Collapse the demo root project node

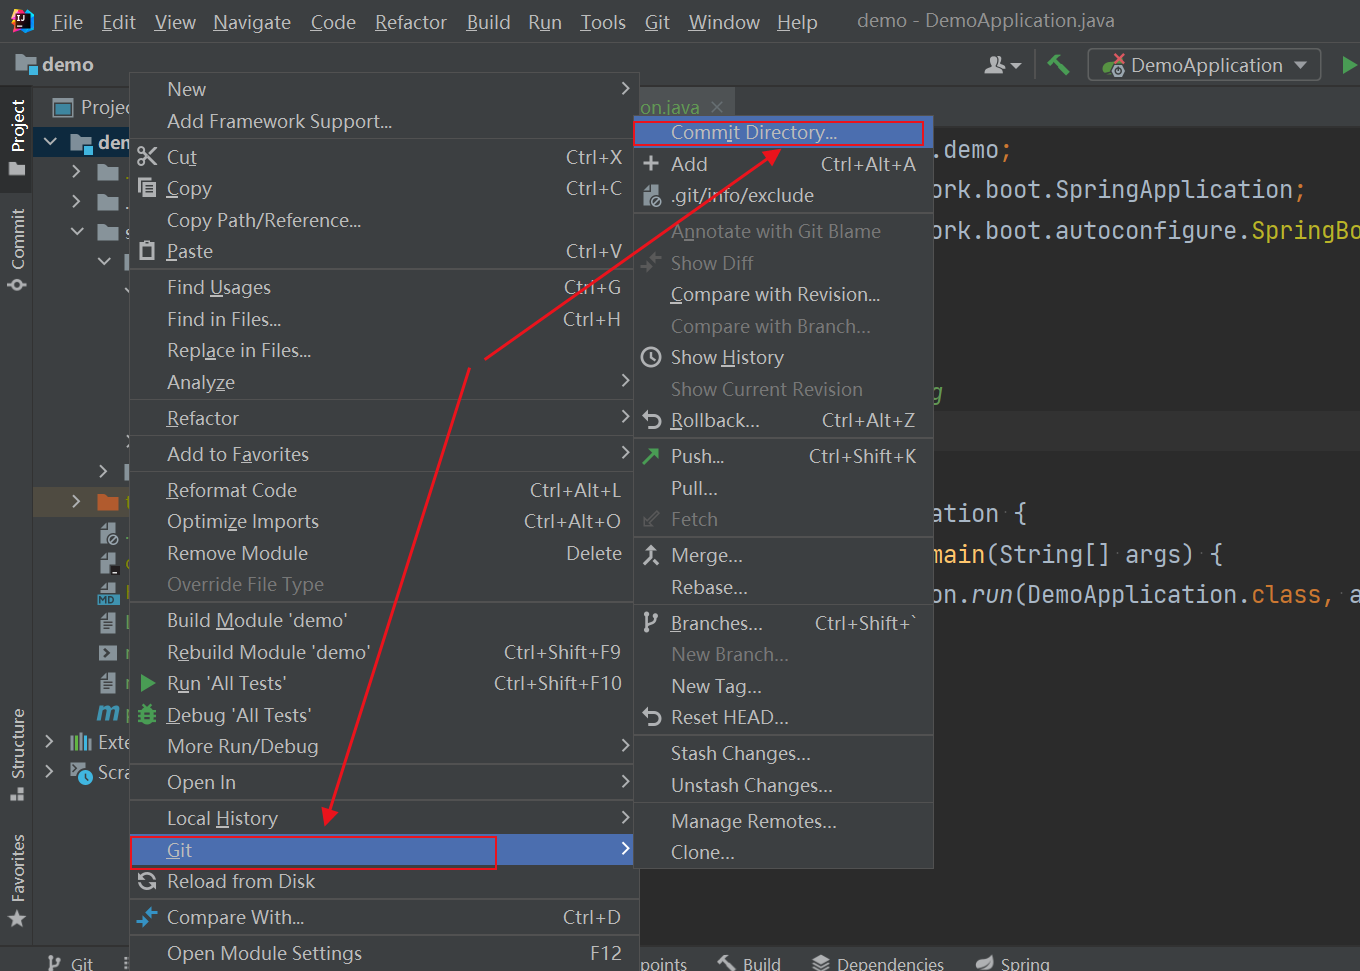coord(50,142)
